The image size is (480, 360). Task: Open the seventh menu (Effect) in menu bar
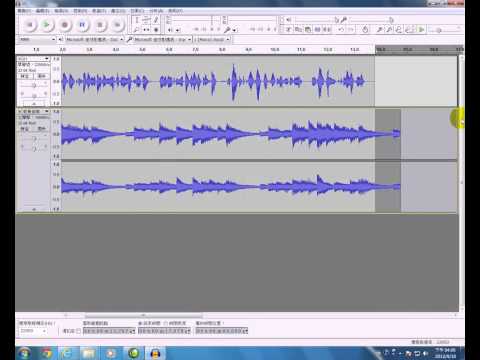click(137, 11)
